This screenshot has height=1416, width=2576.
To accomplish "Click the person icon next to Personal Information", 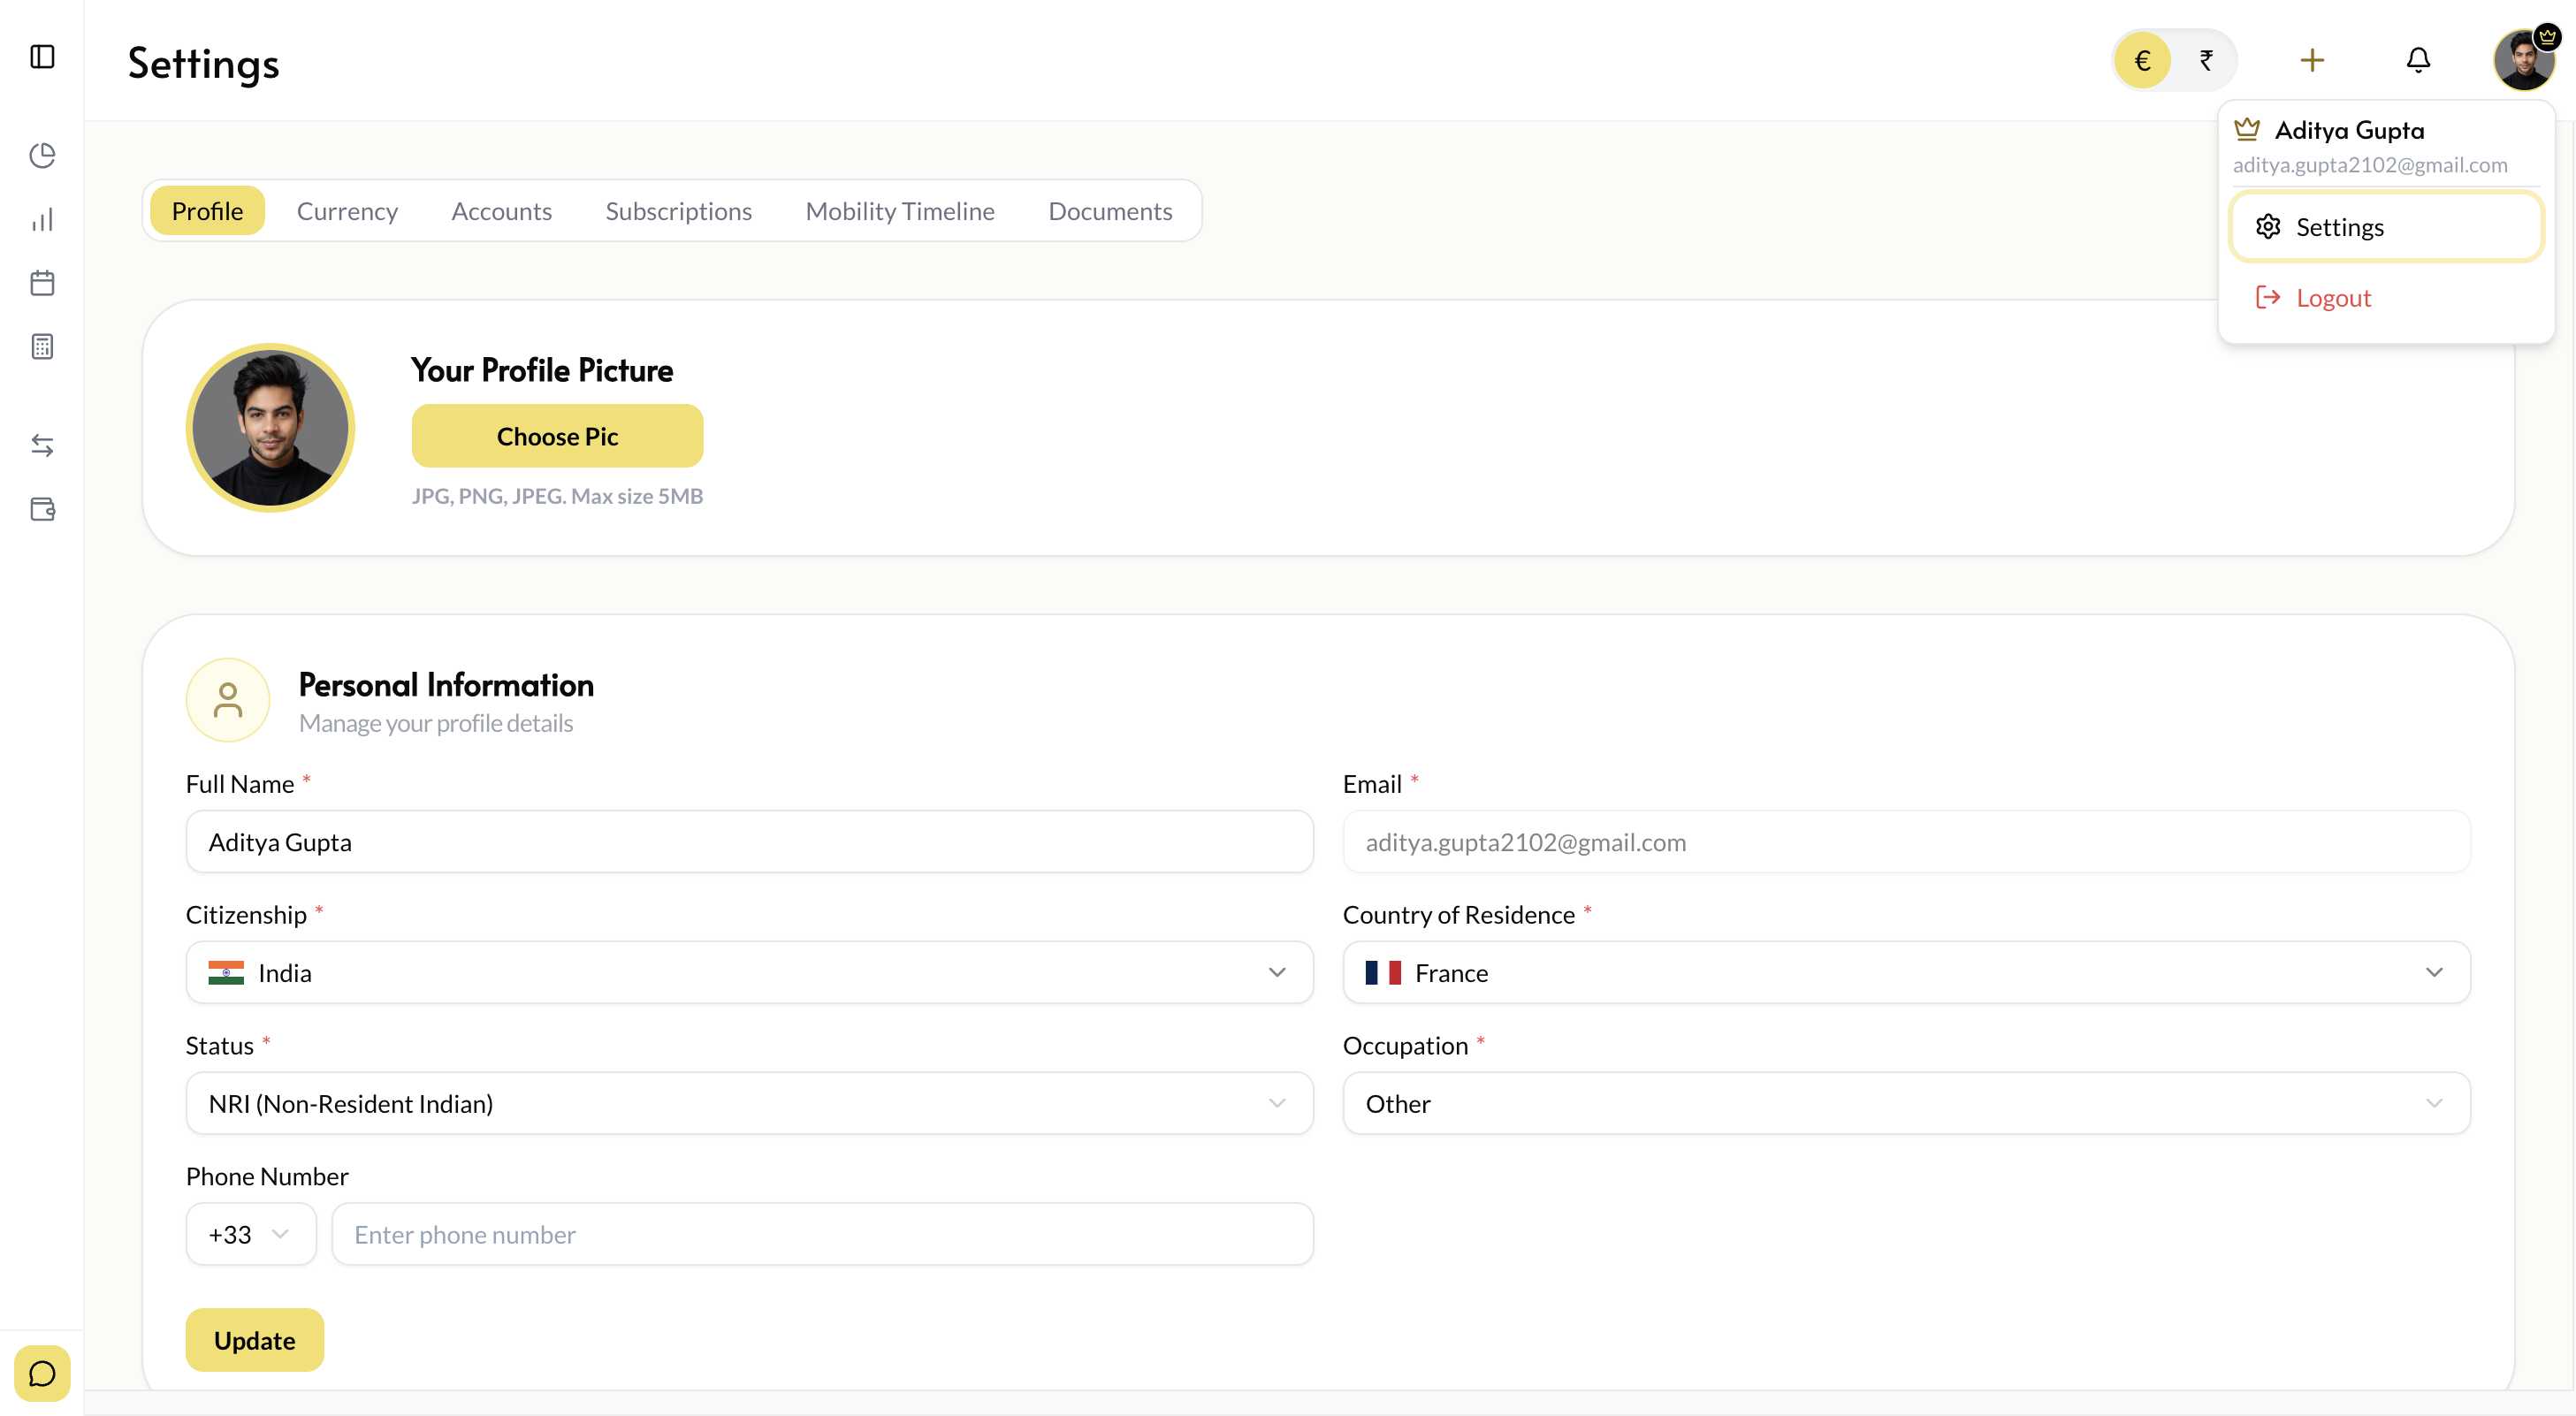I will coord(228,700).
